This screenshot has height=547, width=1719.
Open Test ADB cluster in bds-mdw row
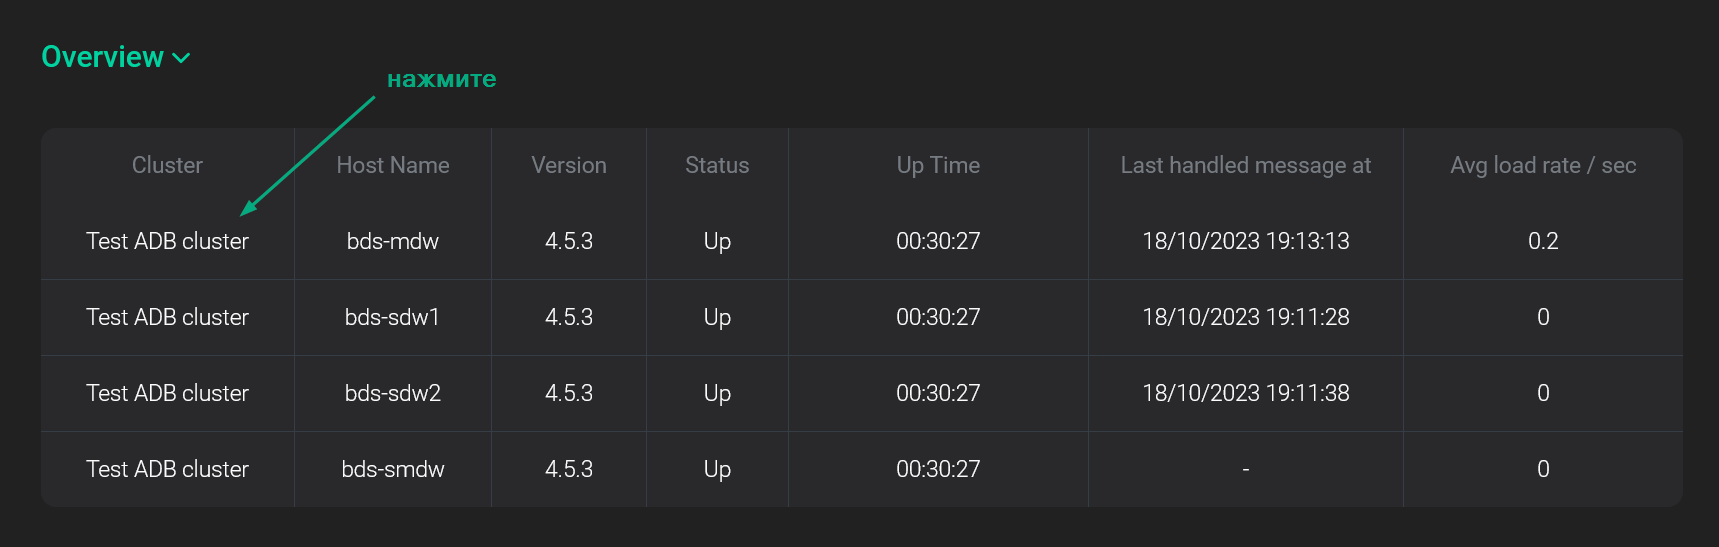167,241
